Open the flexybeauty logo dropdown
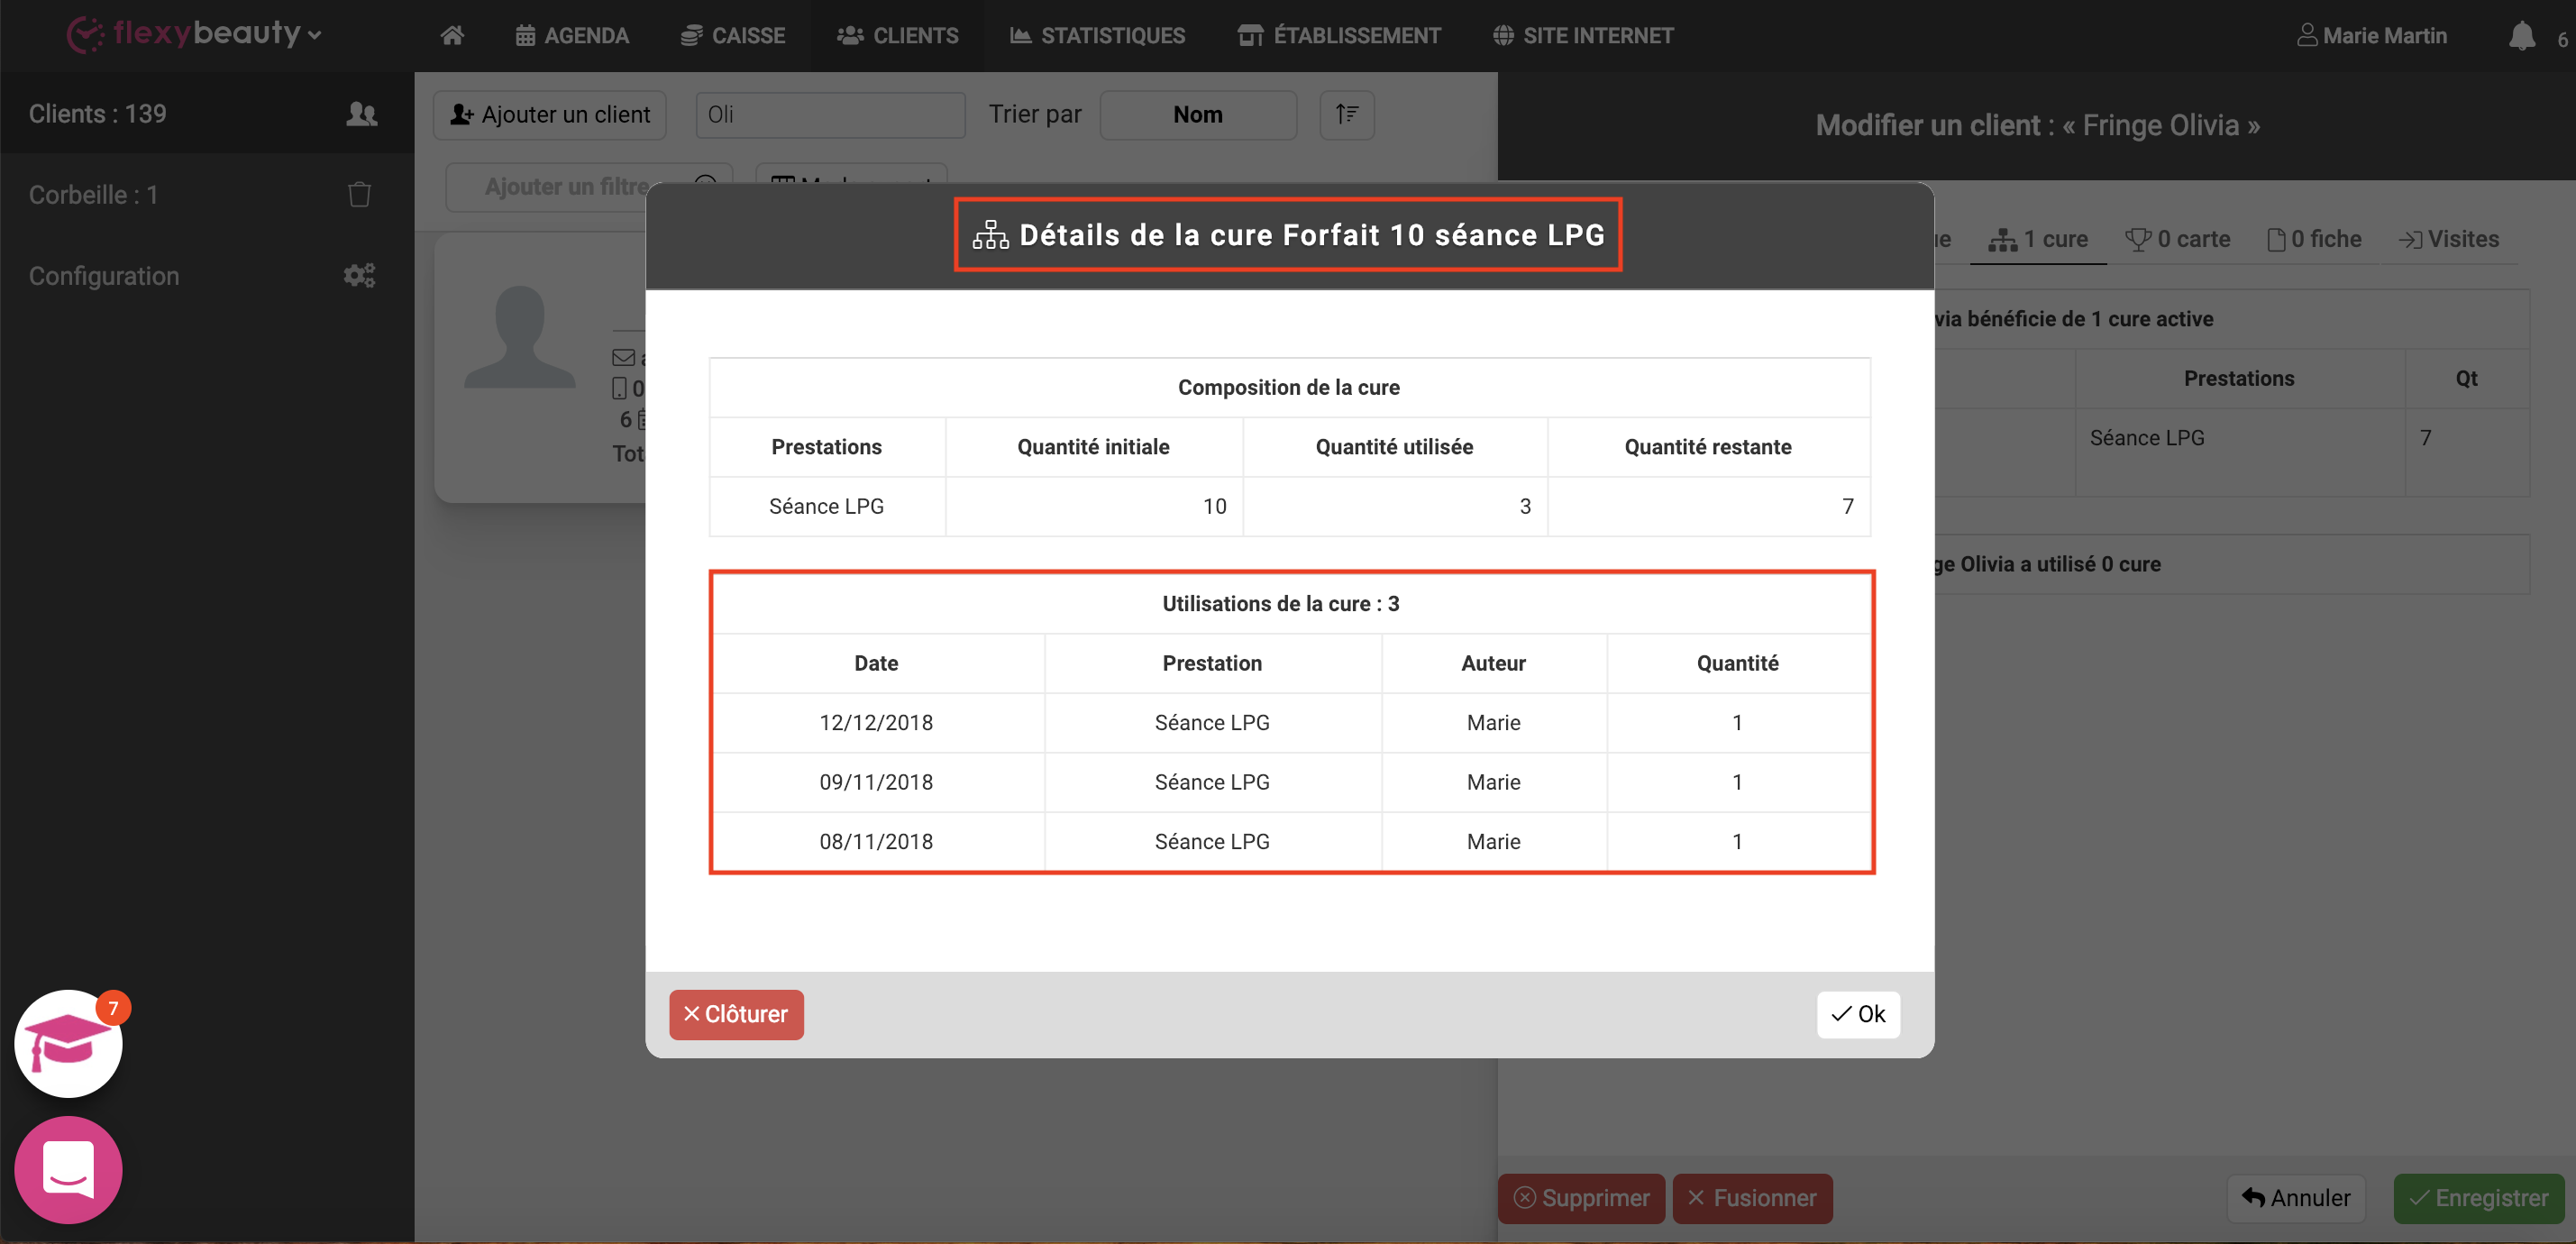 [x=195, y=34]
